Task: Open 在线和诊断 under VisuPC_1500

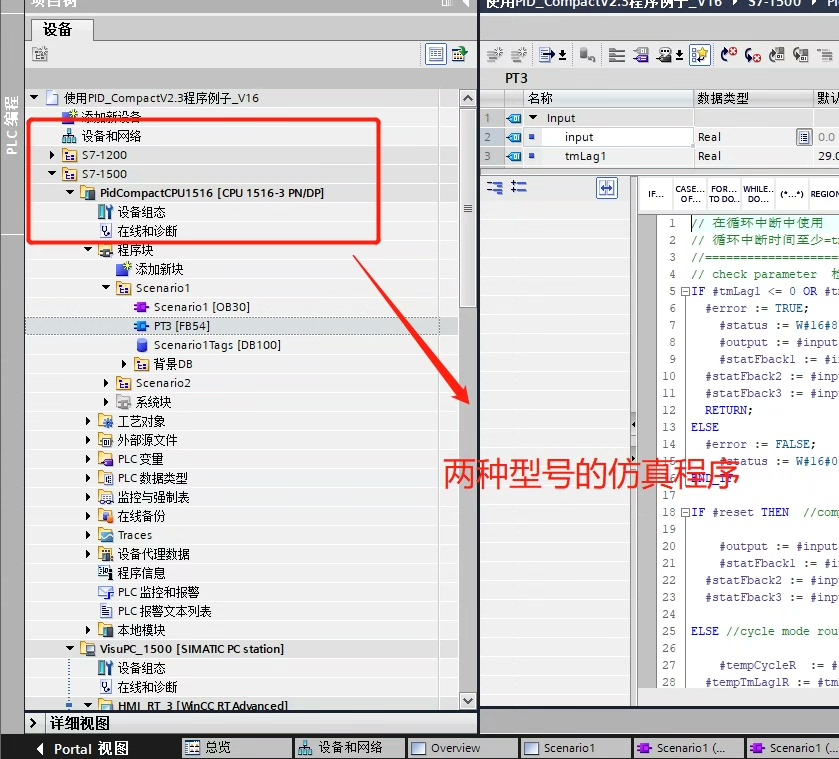Action: pos(147,687)
